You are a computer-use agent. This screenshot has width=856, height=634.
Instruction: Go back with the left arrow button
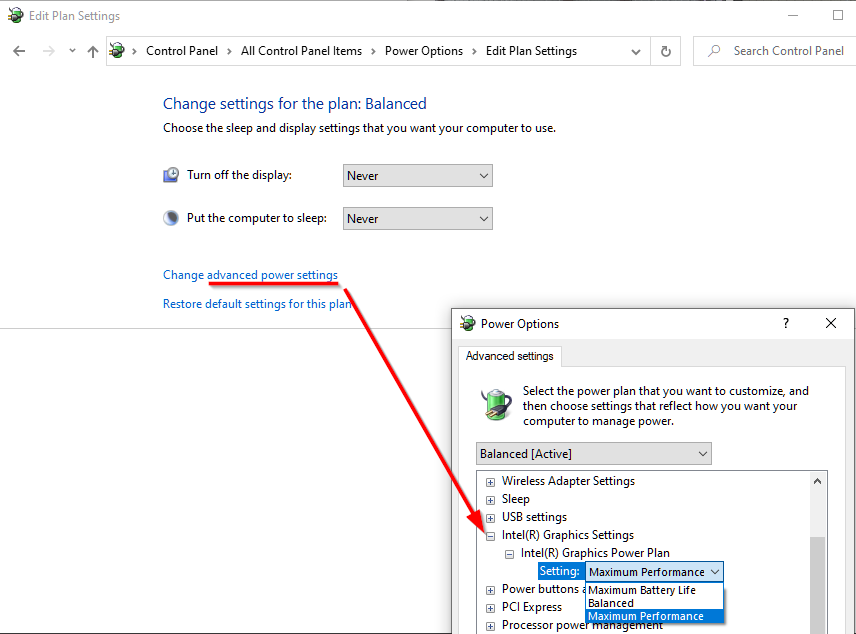coord(19,51)
